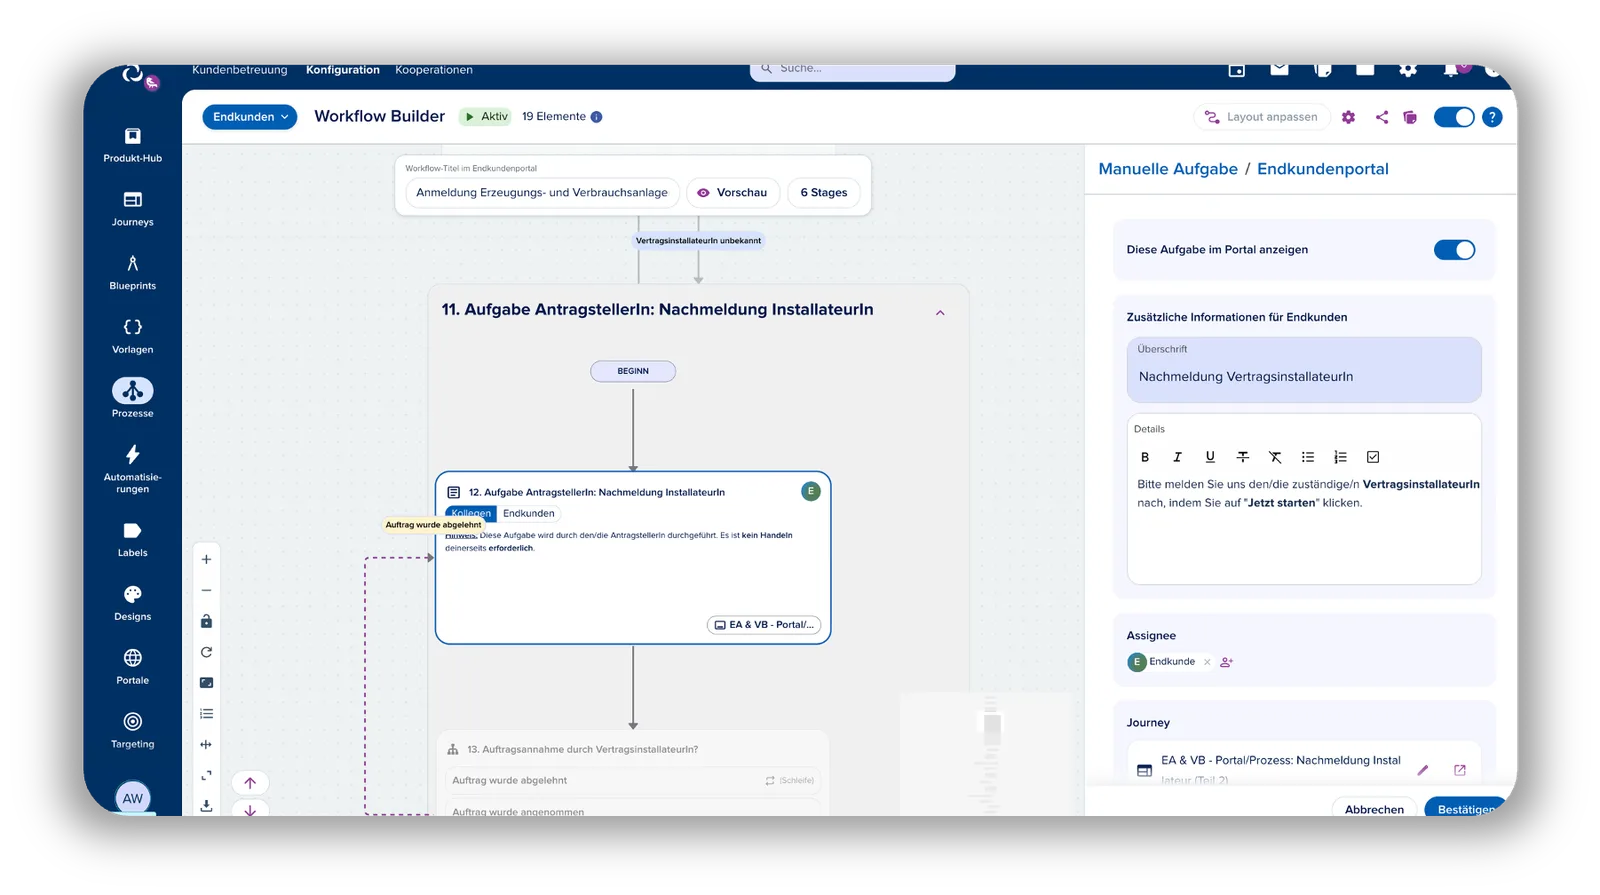Open Targeting in the sidebar
This screenshot has height=895, width=1600.
(x=132, y=732)
